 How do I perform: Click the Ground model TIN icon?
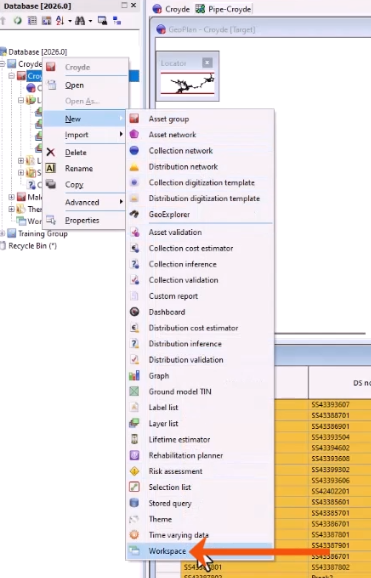click(134, 391)
